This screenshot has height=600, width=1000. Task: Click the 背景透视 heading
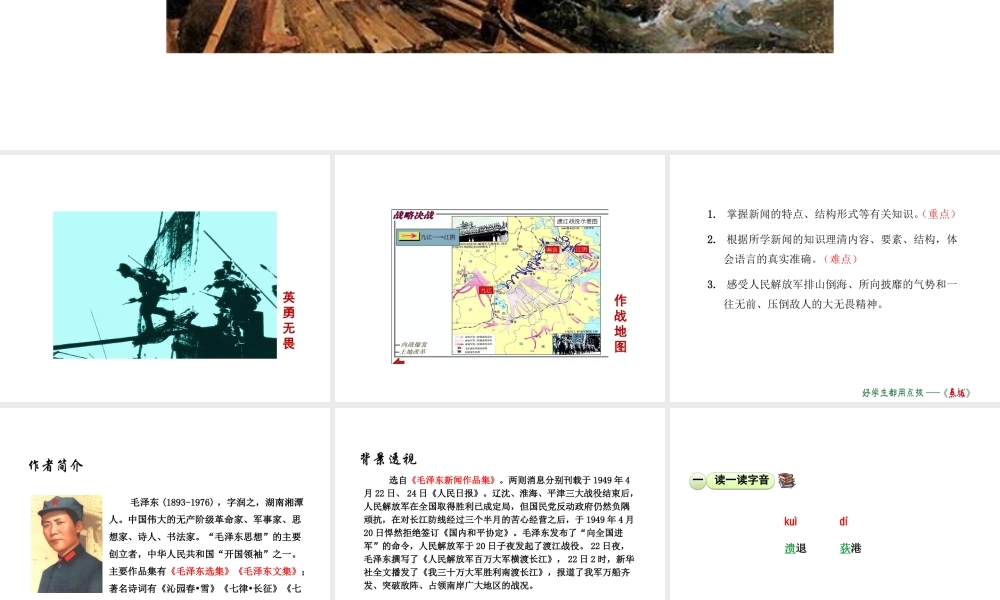pos(388,458)
